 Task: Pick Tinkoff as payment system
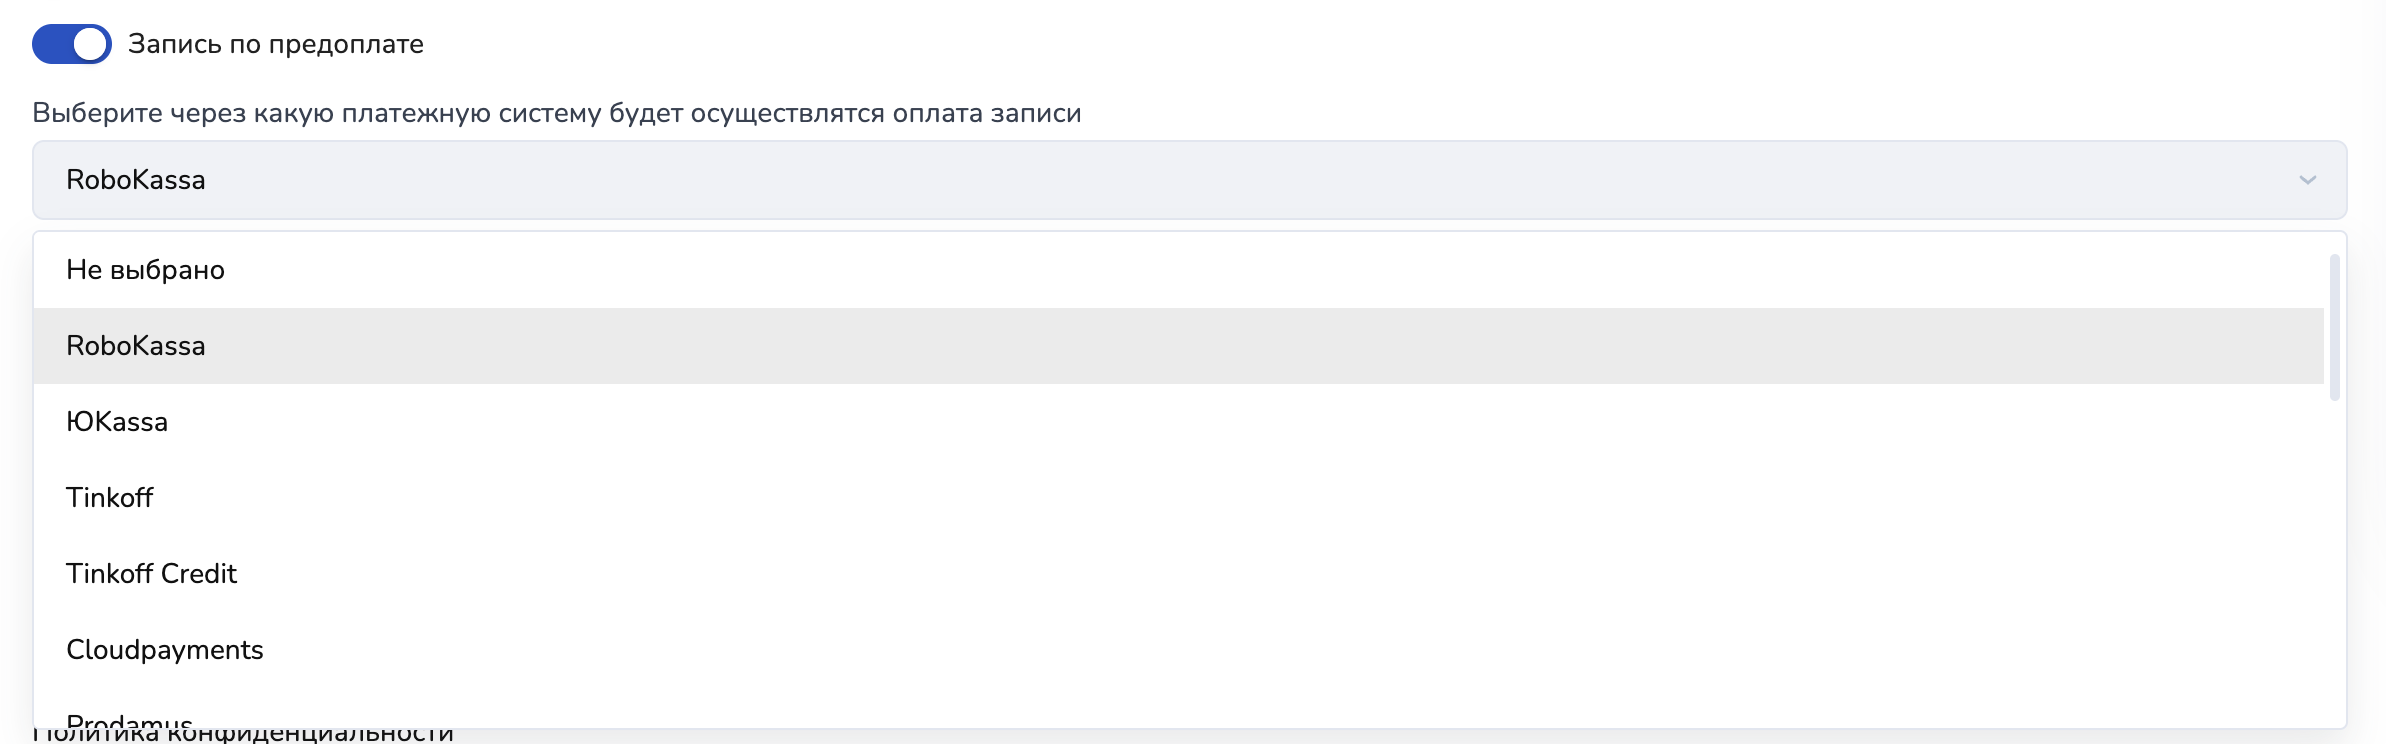tap(110, 498)
